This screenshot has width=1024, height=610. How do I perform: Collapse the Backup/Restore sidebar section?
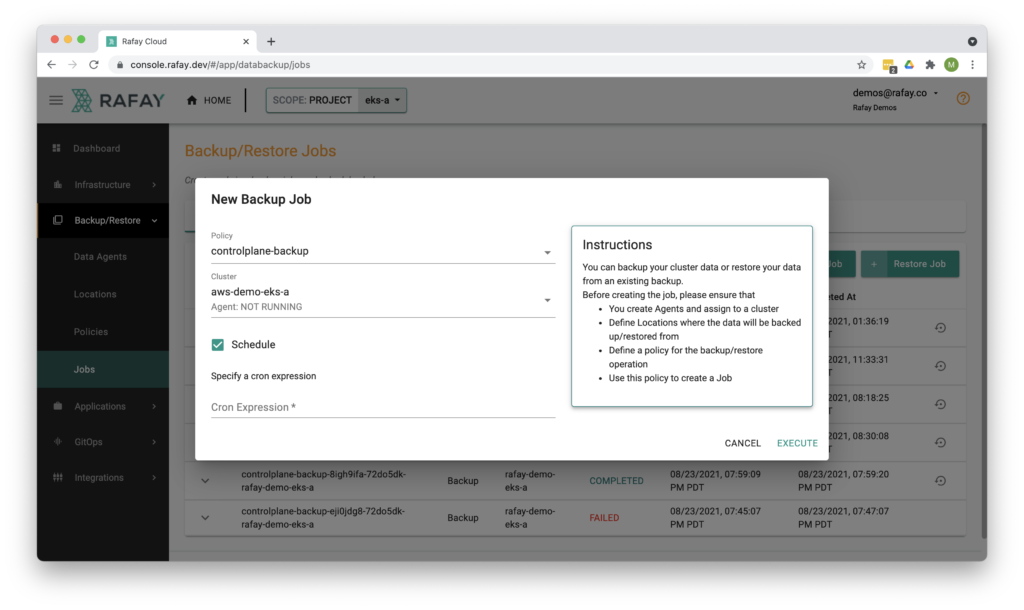tap(154, 221)
